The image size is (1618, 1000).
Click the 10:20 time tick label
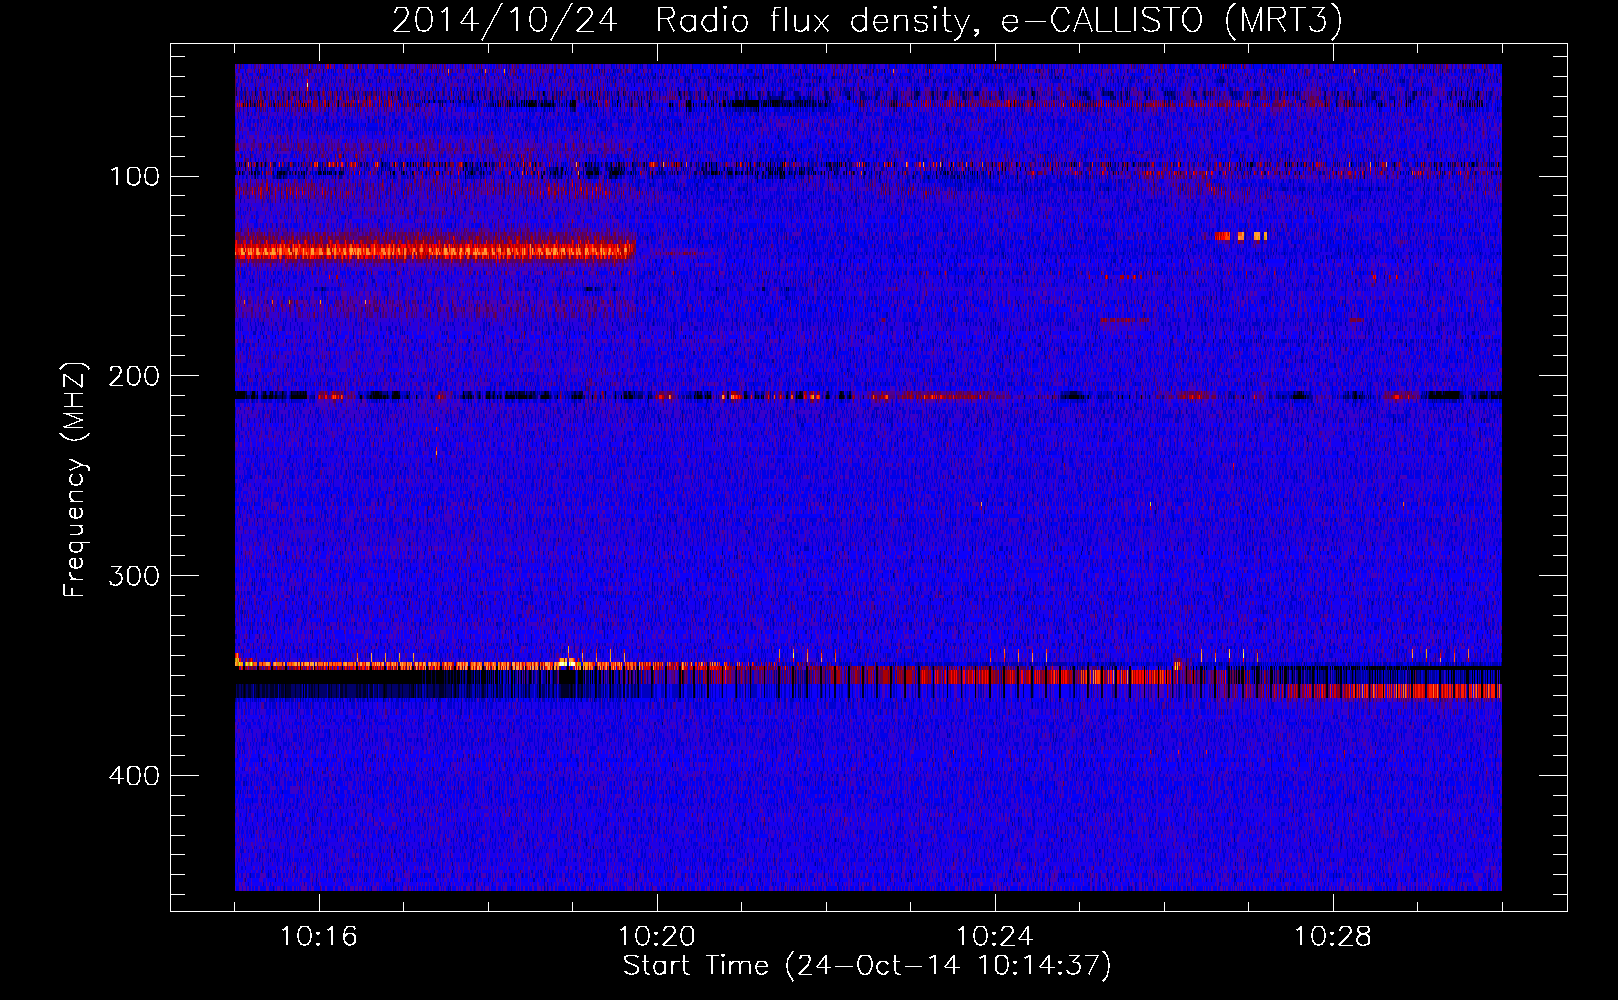(657, 936)
